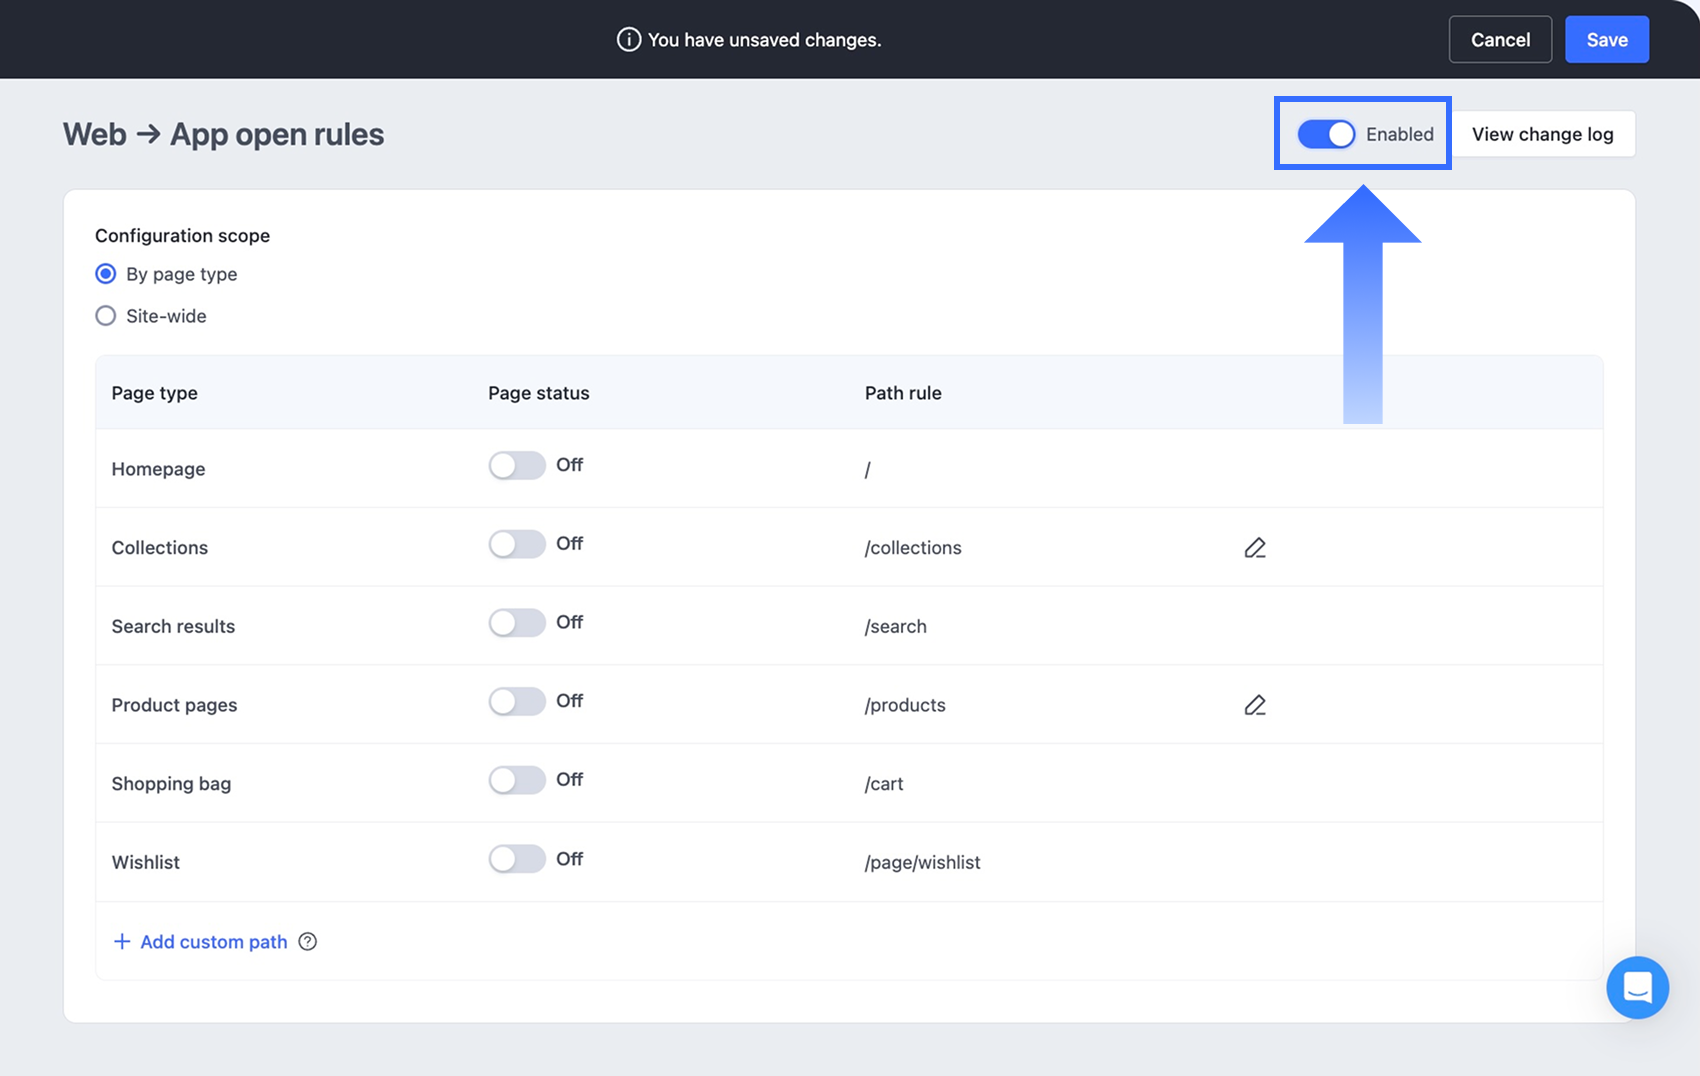Turn on the Homepage page status toggle
The width and height of the screenshot is (1700, 1076).
517,465
